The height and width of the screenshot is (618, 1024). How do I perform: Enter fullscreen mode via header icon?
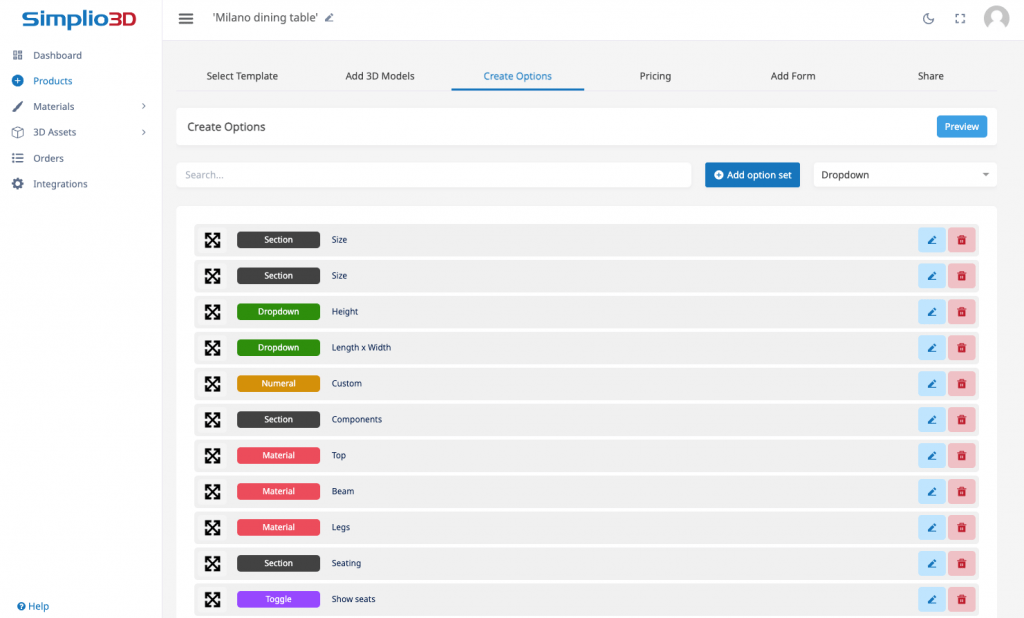tap(960, 18)
